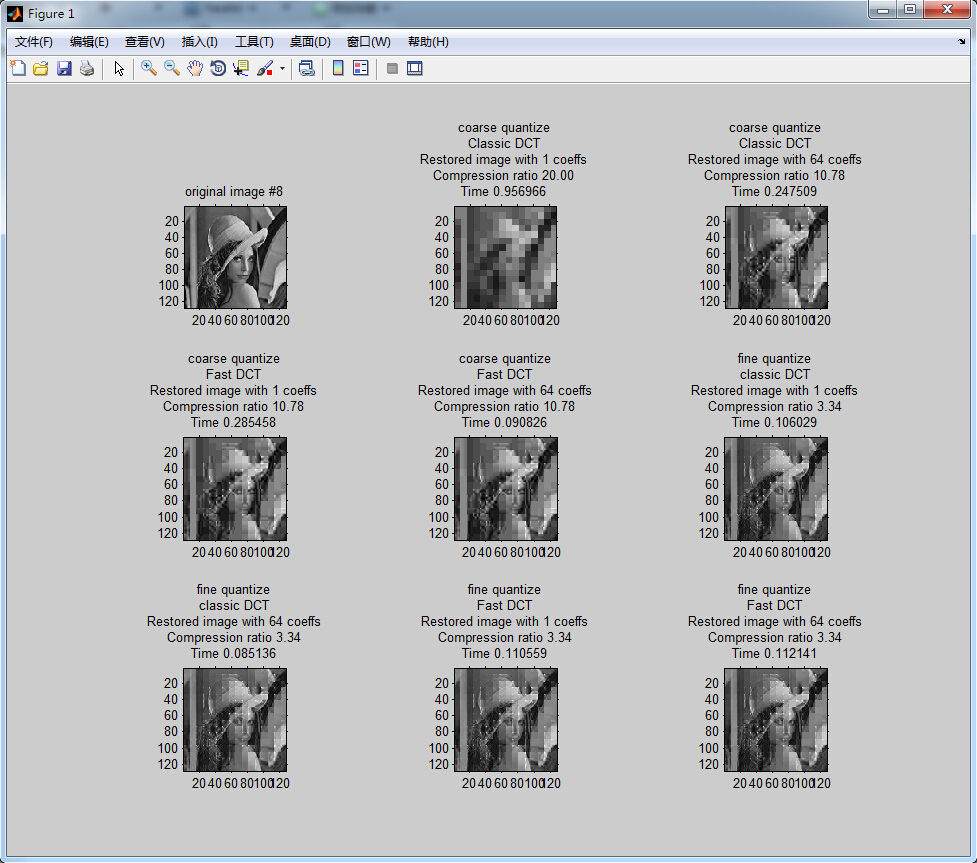Open the 窗口(W) menu
Screen dimensions: 977x863
pos(368,42)
